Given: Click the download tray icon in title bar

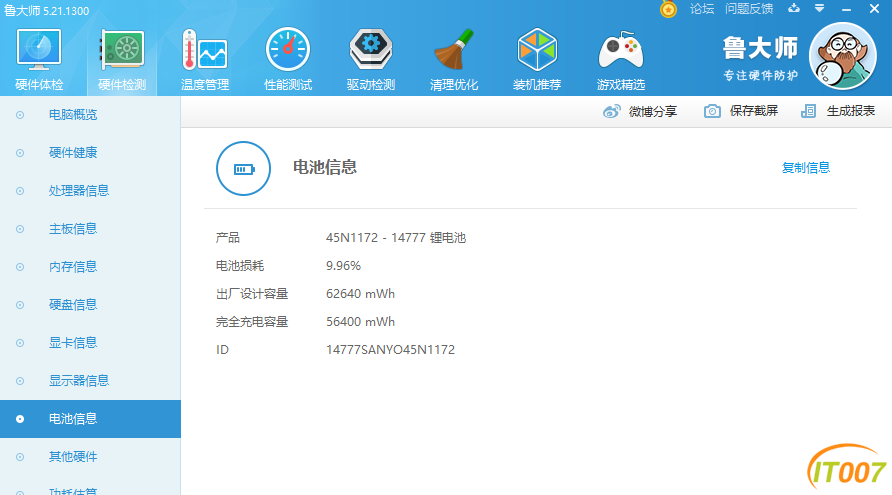Looking at the screenshot, I should 794,9.
